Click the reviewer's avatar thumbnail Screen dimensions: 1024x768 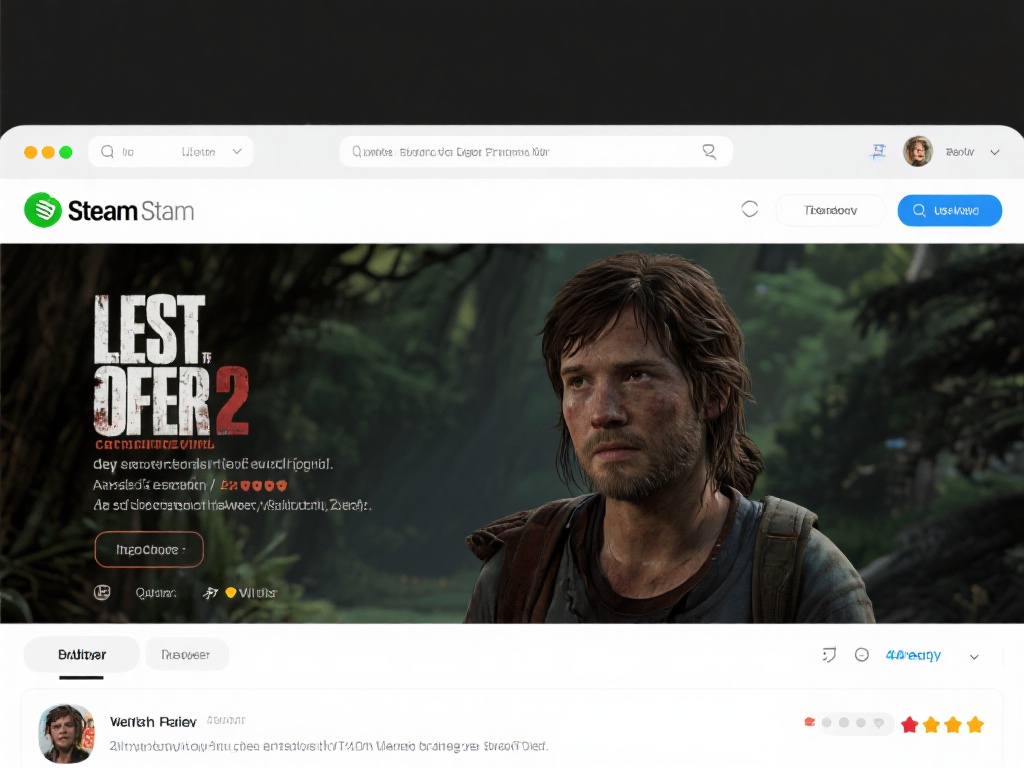click(66, 733)
